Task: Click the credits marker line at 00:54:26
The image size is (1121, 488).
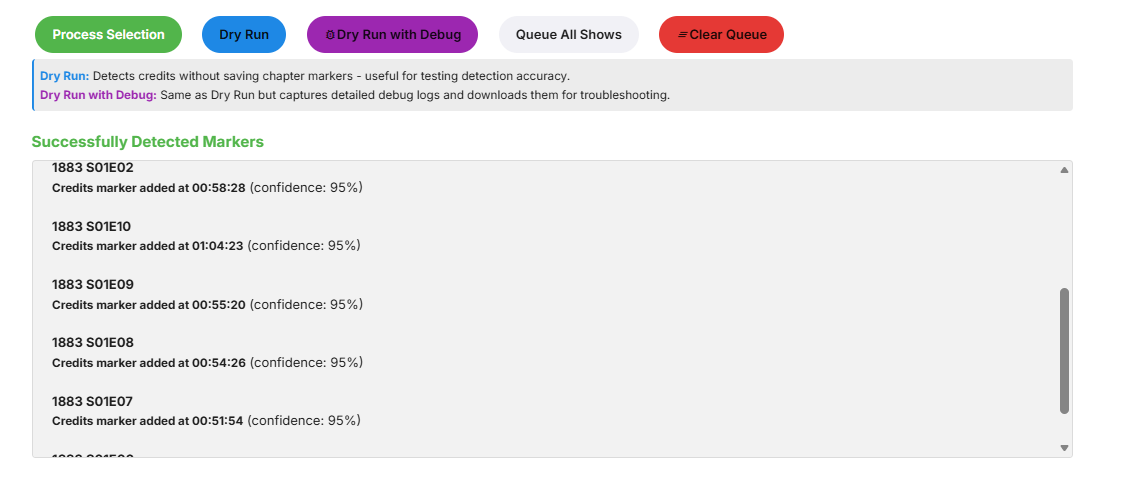Action: click(206, 363)
